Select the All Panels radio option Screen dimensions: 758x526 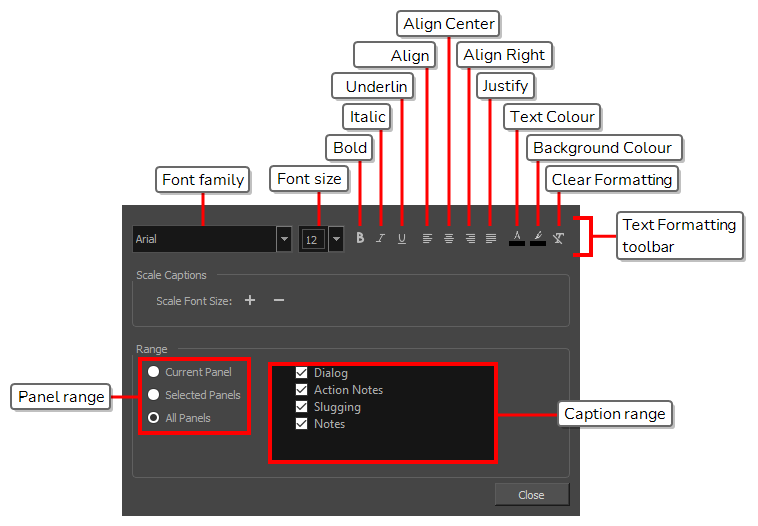click(154, 417)
